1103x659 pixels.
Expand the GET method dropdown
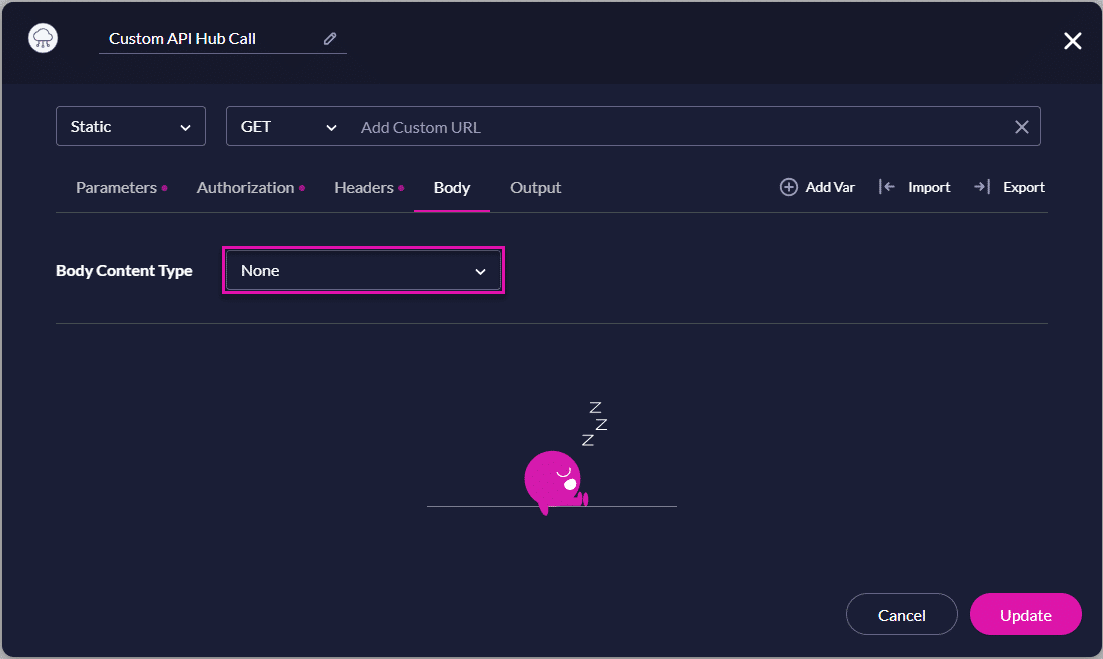pos(288,127)
